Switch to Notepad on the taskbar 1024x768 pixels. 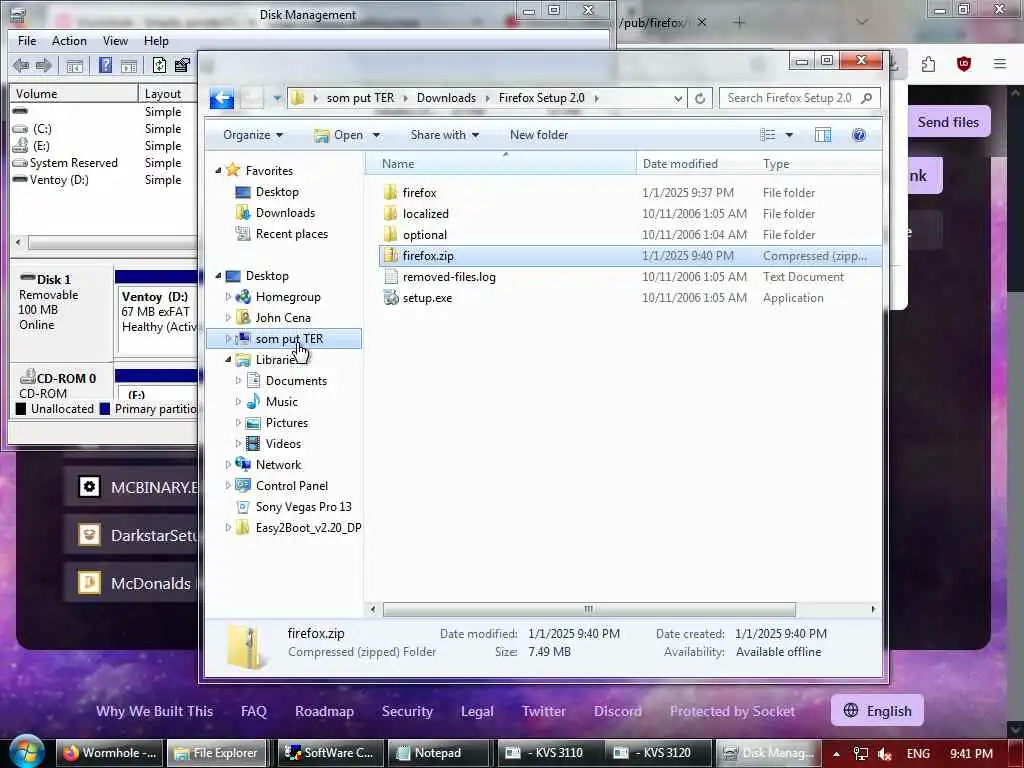pos(438,753)
